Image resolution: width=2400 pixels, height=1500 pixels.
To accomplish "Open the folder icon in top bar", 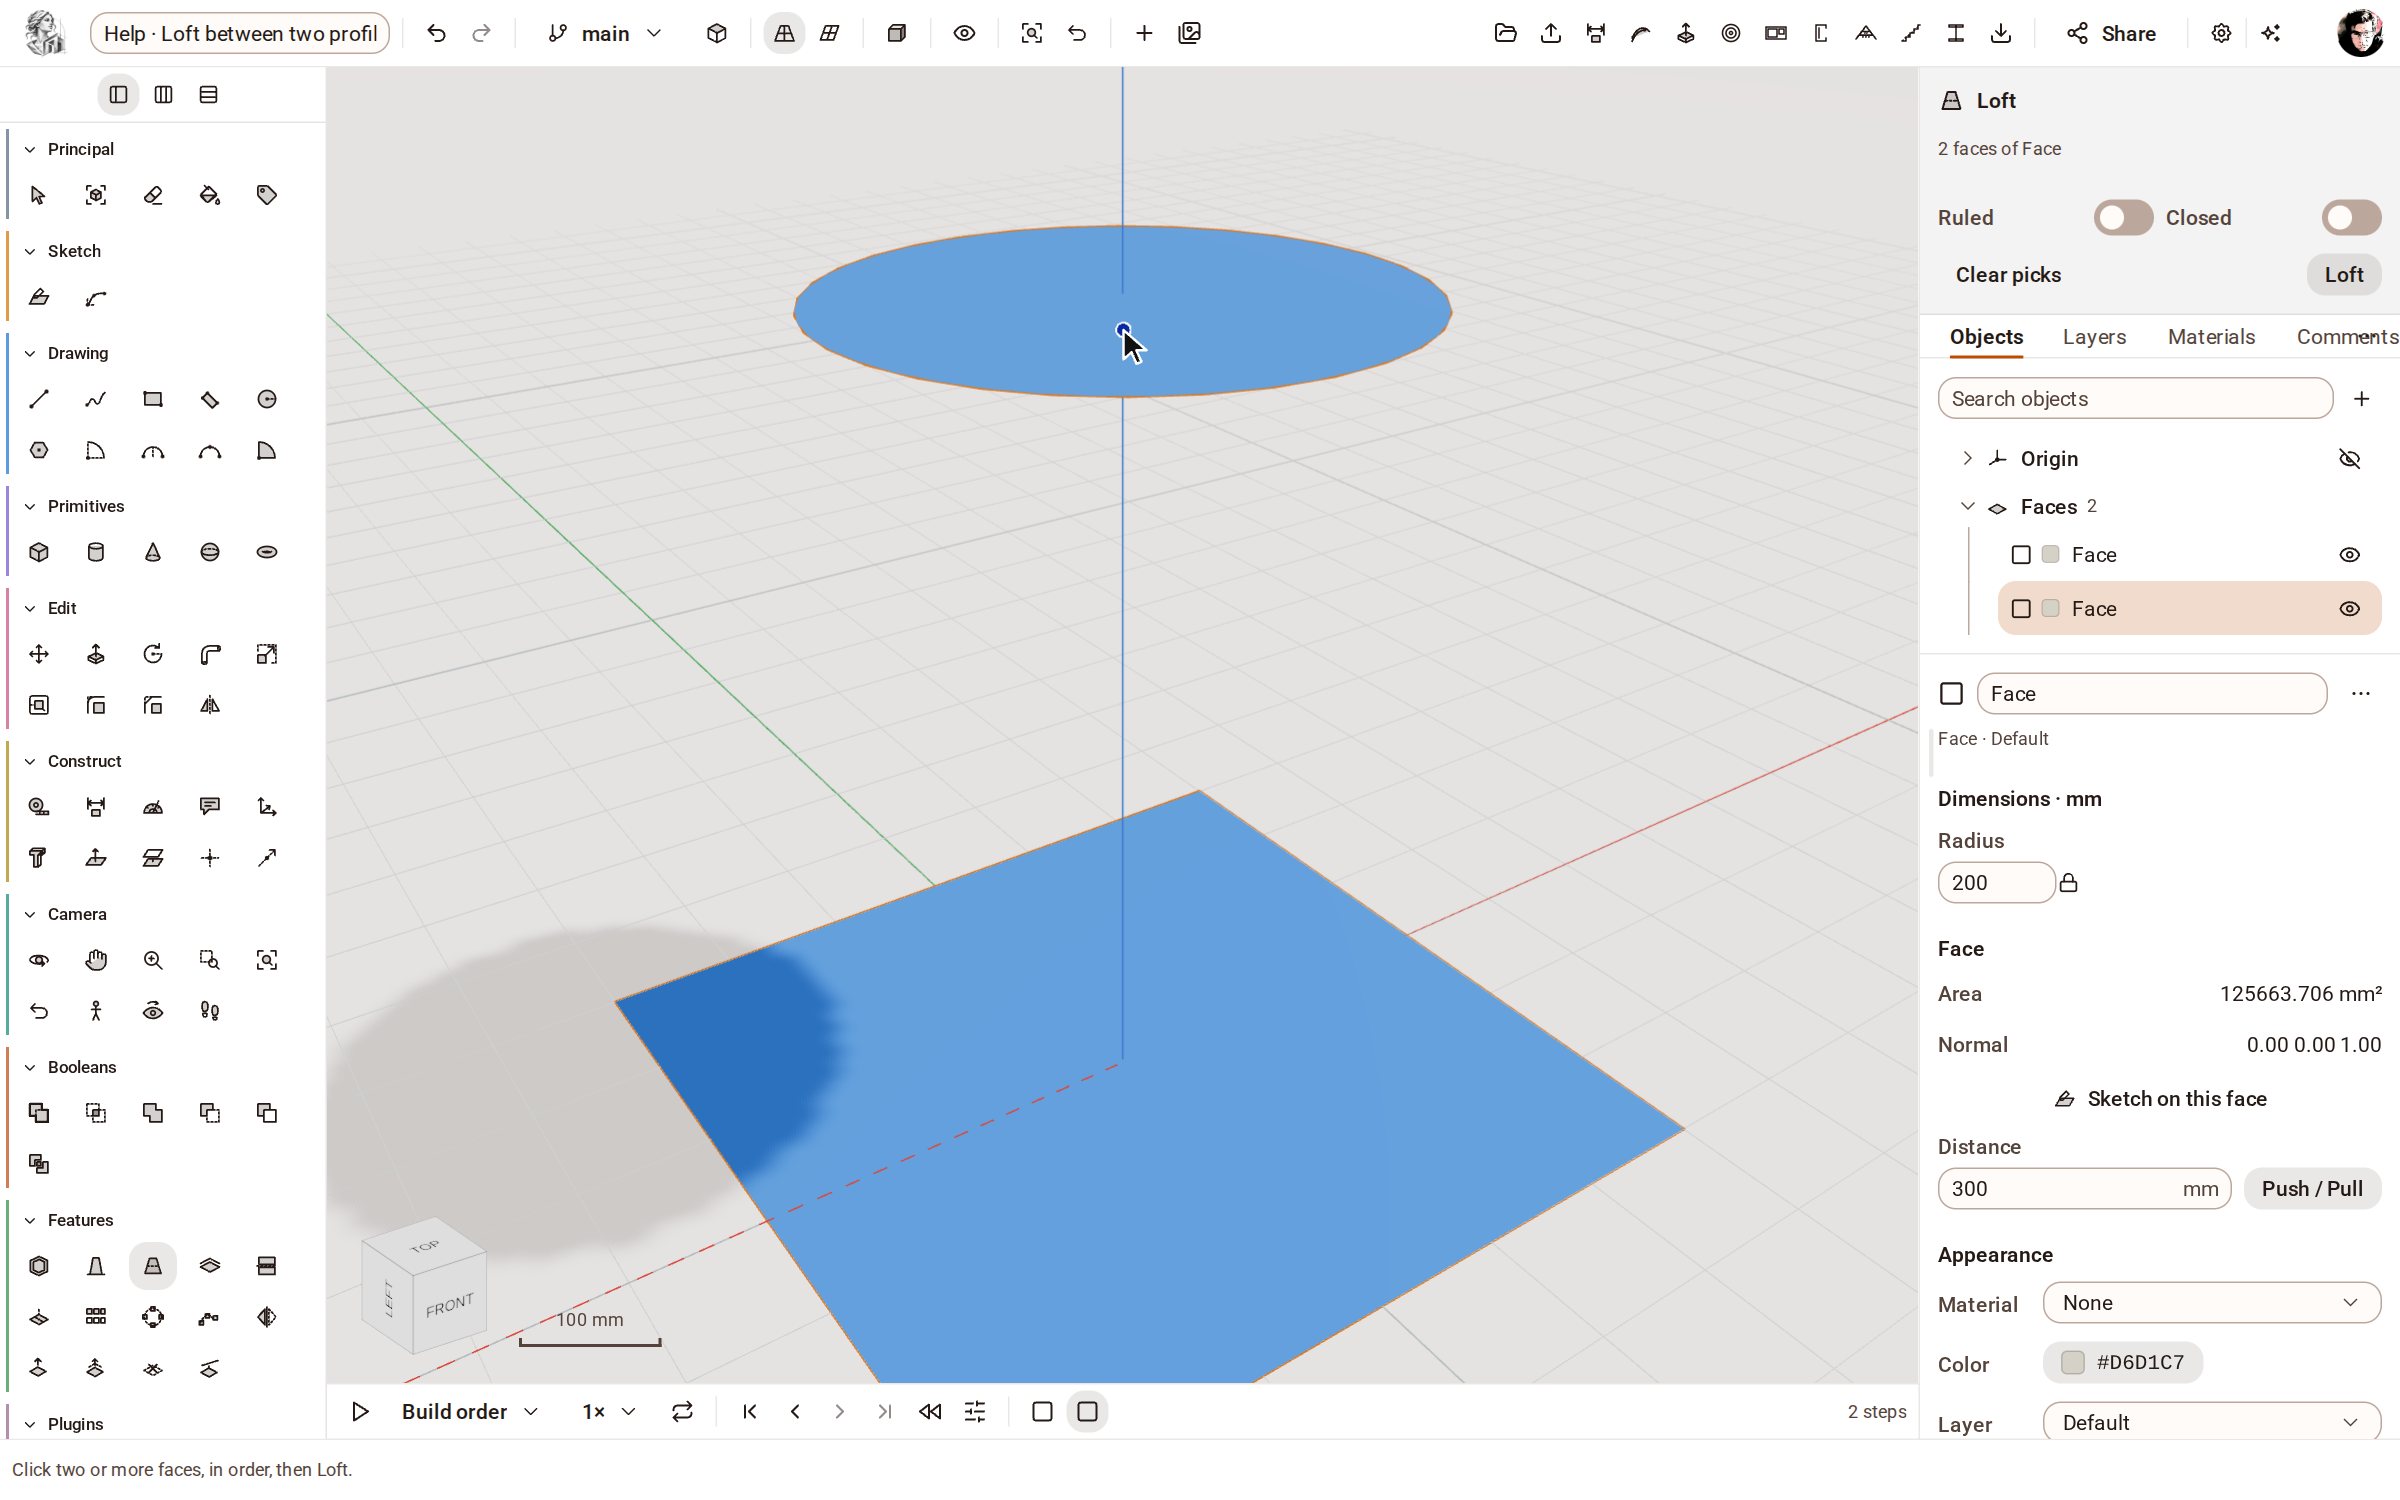I will tap(1506, 33).
